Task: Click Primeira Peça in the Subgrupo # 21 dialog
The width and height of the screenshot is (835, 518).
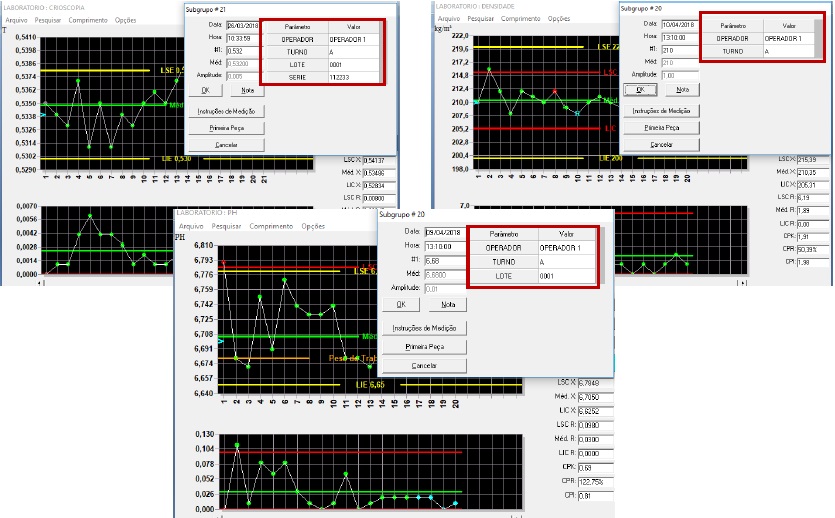Action: click(231, 128)
